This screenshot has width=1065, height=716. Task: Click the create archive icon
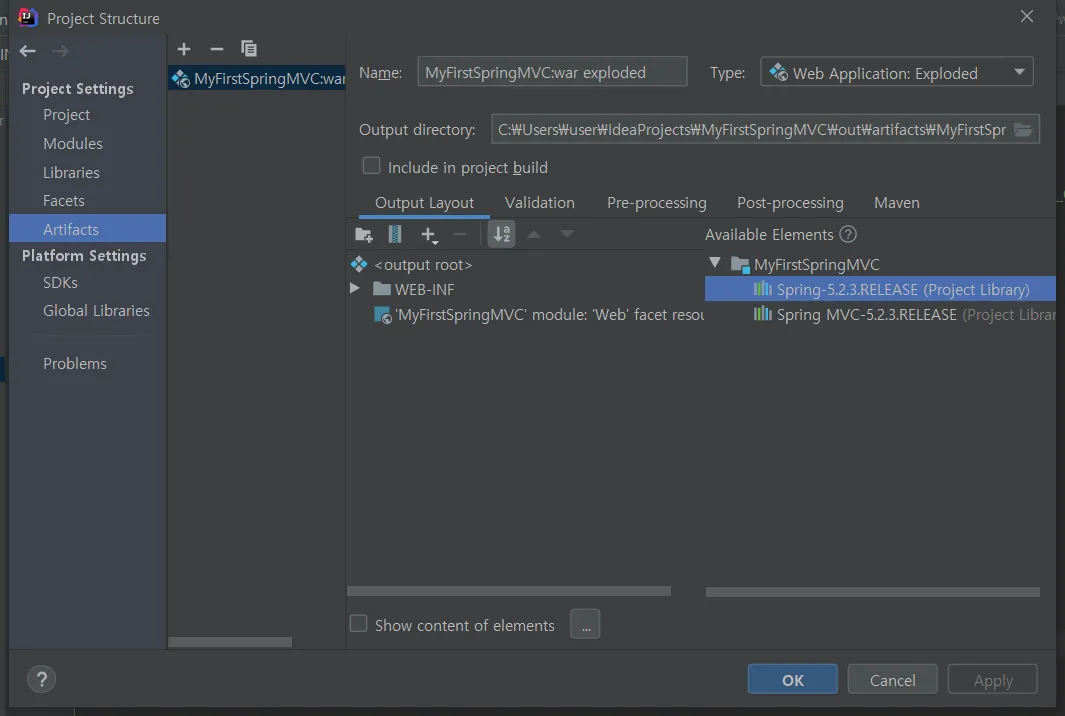pos(395,235)
